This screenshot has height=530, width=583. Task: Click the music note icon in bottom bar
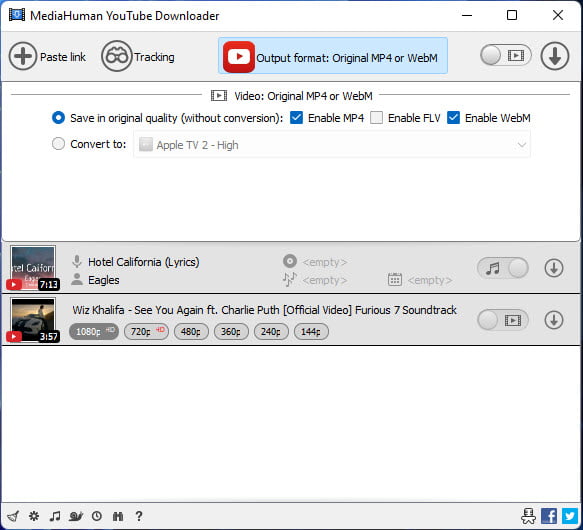(x=55, y=516)
